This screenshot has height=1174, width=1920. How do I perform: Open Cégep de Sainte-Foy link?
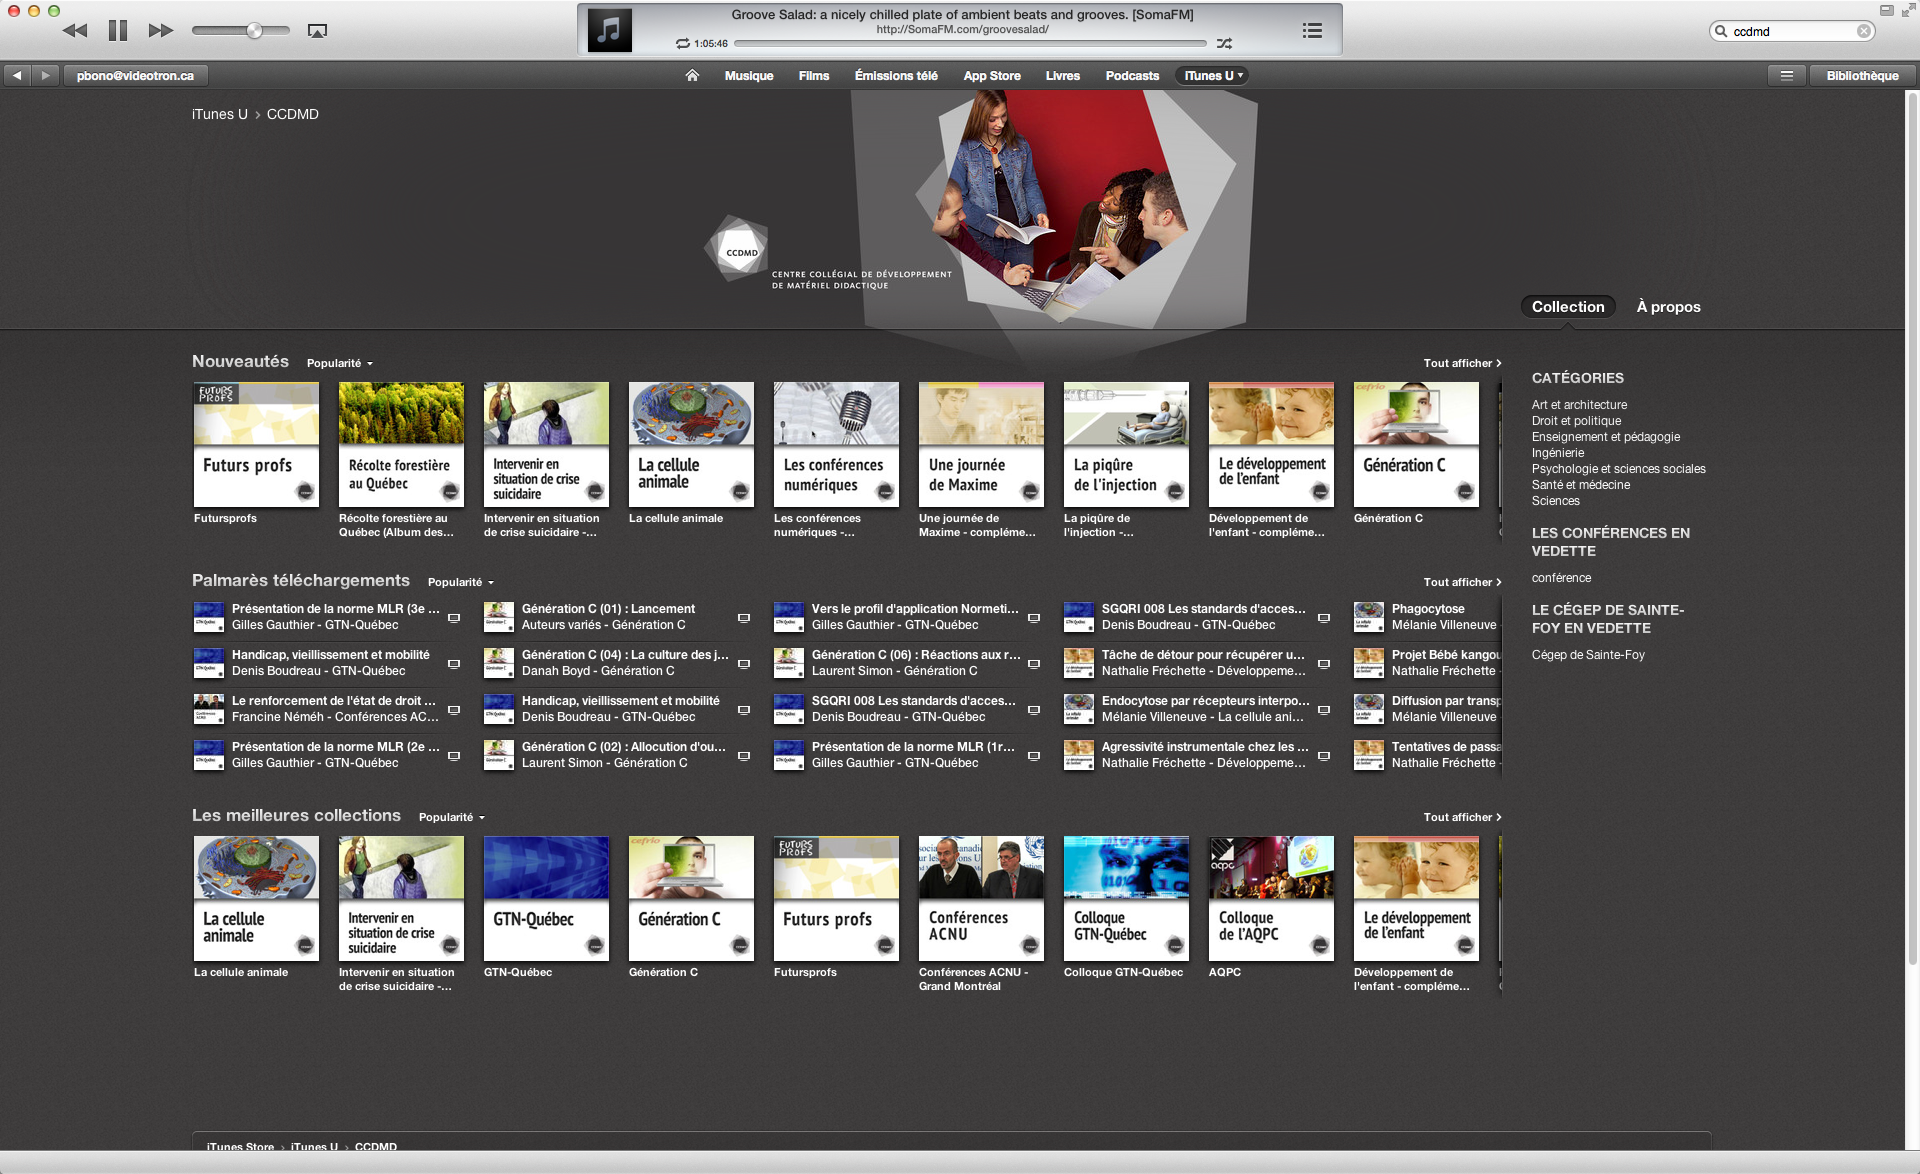click(1588, 655)
